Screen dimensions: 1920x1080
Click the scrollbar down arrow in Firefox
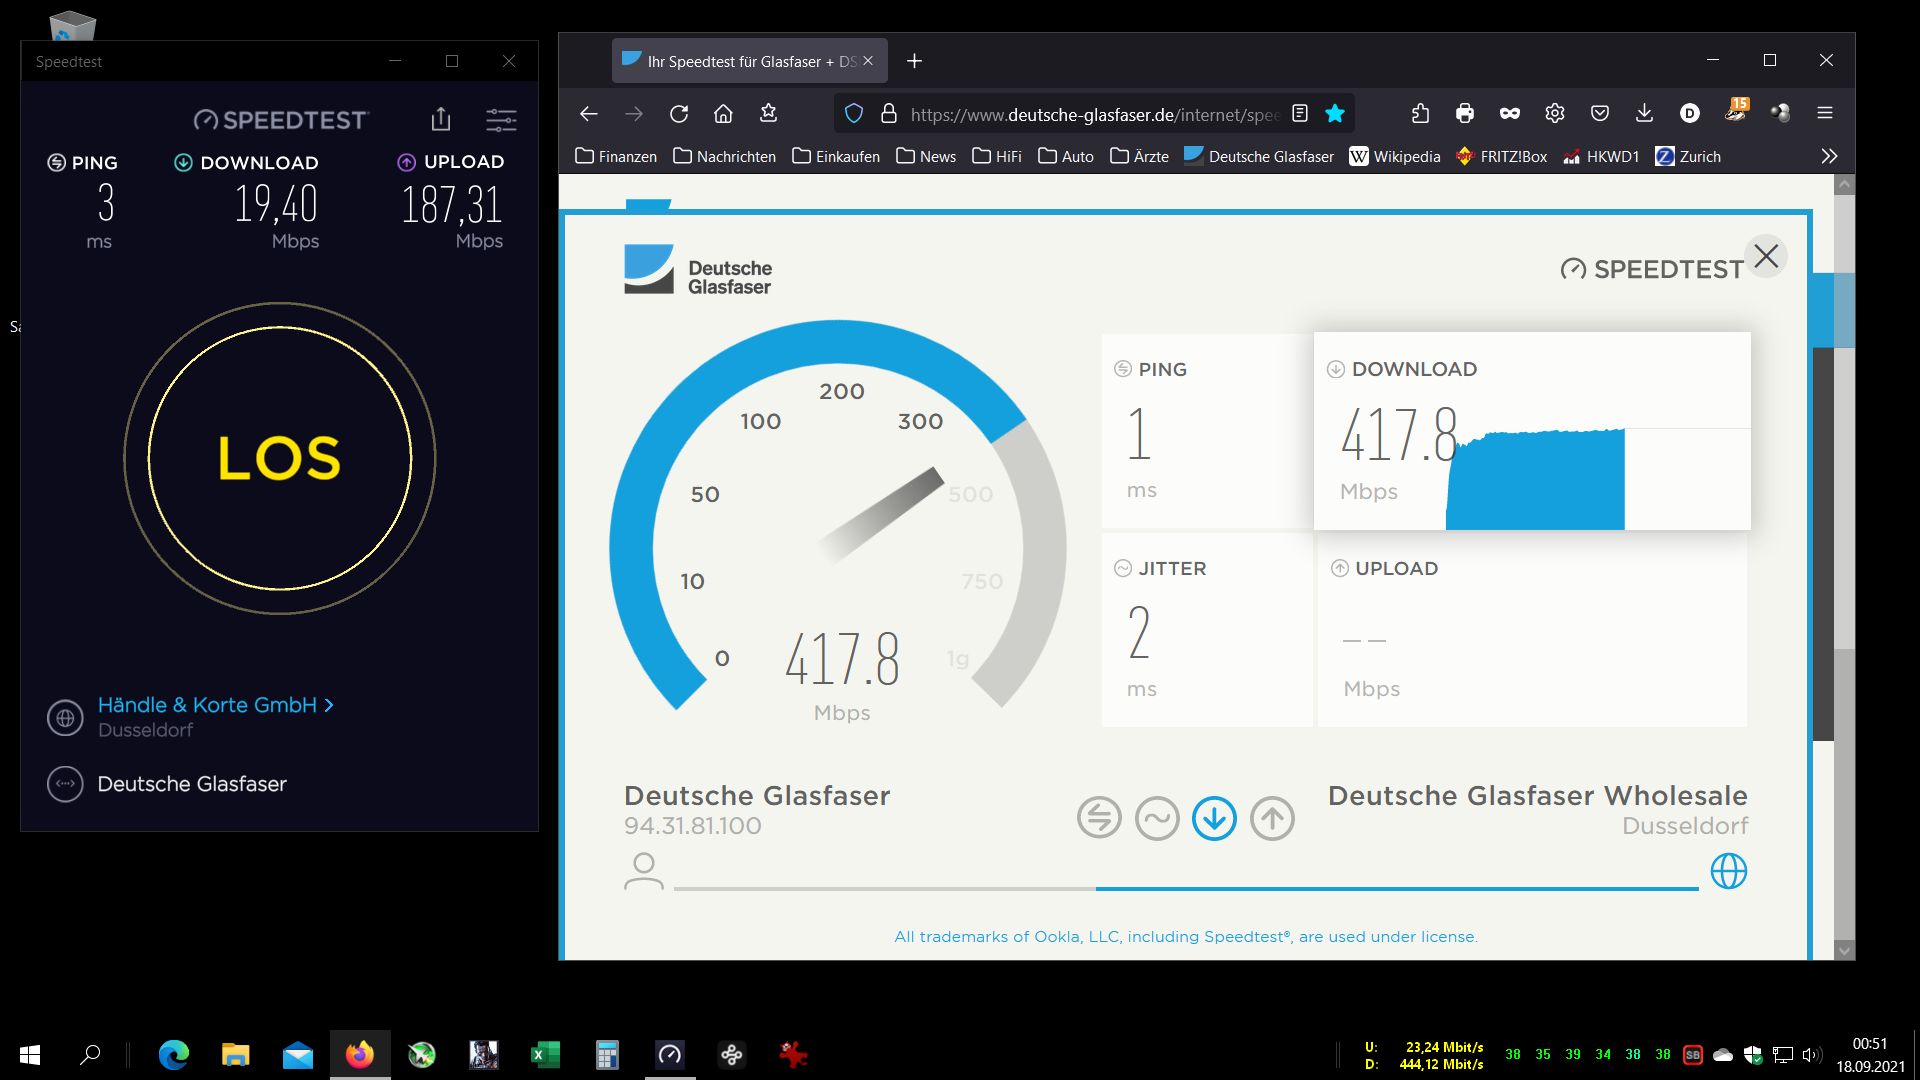pos(1845,950)
